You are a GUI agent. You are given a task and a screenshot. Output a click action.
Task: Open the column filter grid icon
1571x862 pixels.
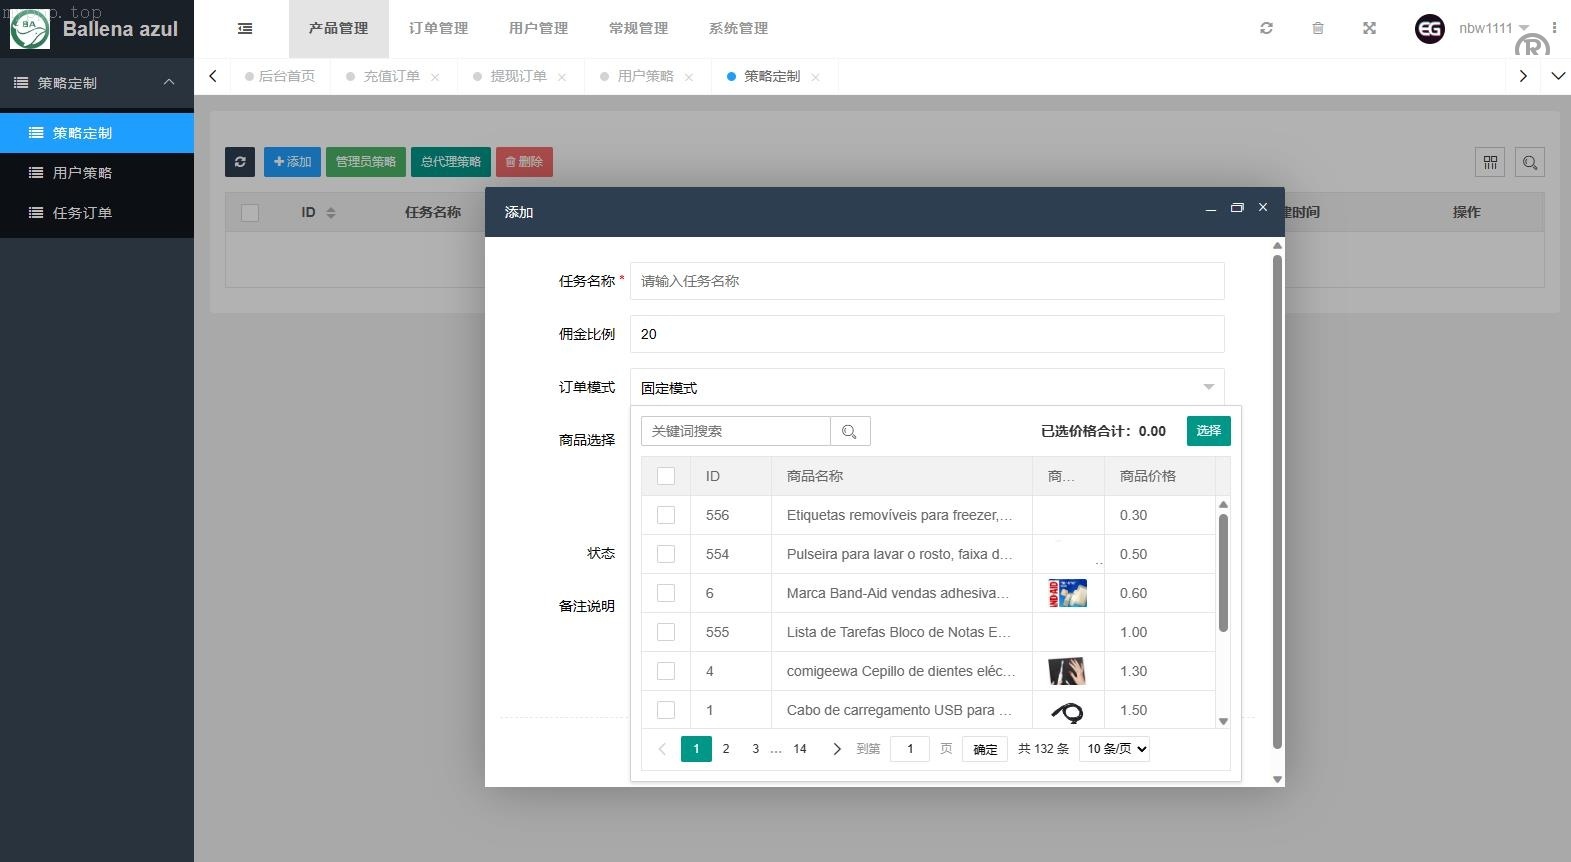click(x=1490, y=163)
